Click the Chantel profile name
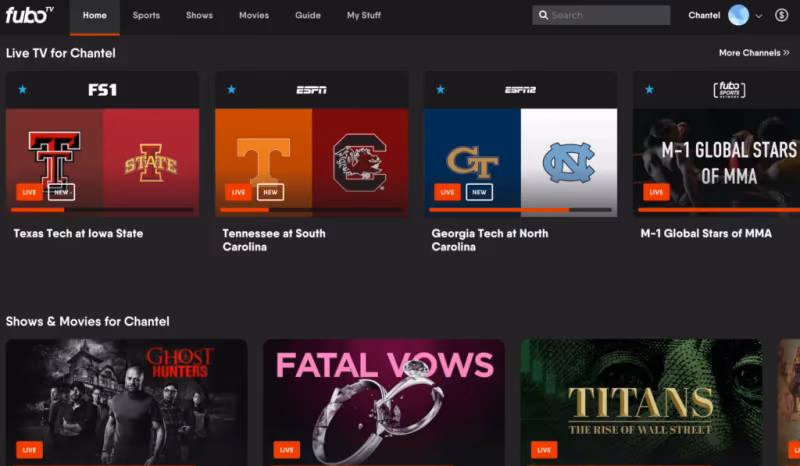This screenshot has width=800, height=466. pyautogui.click(x=704, y=15)
